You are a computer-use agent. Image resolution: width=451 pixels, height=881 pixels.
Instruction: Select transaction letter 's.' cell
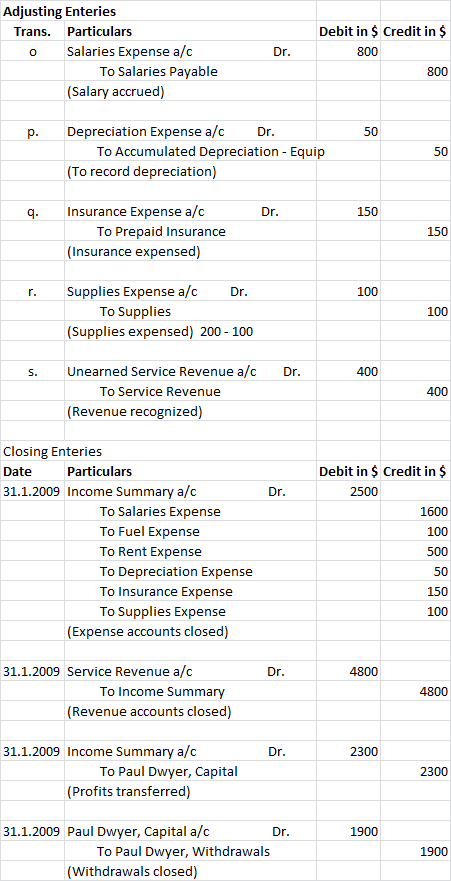(x=33, y=372)
